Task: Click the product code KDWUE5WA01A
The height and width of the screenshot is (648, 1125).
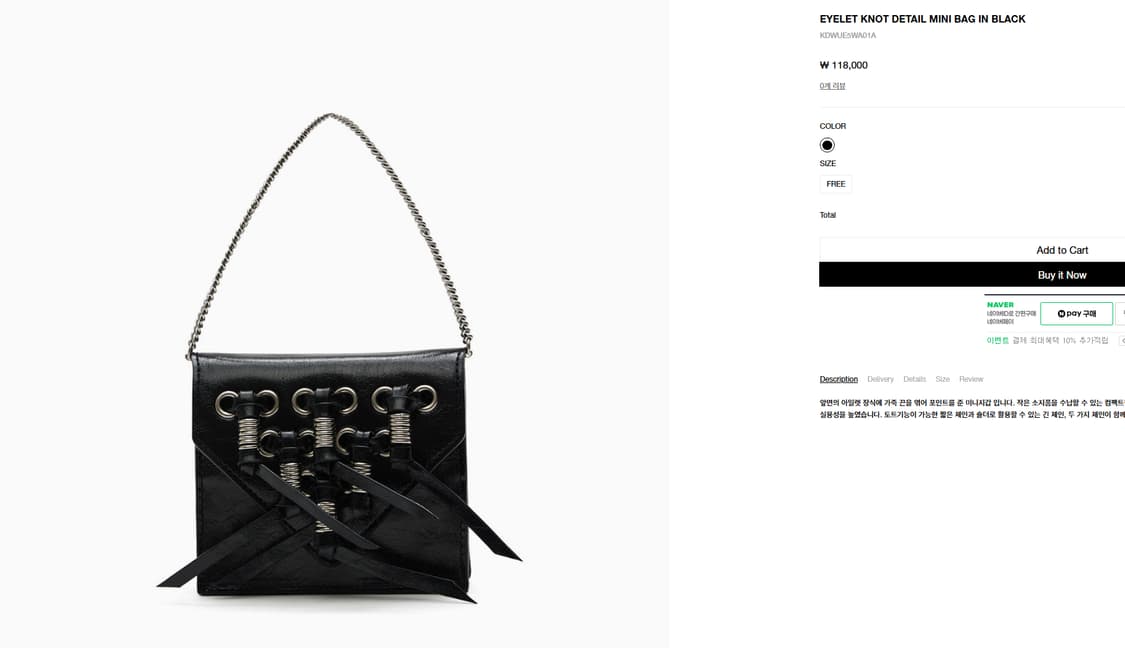Action: 847,35
